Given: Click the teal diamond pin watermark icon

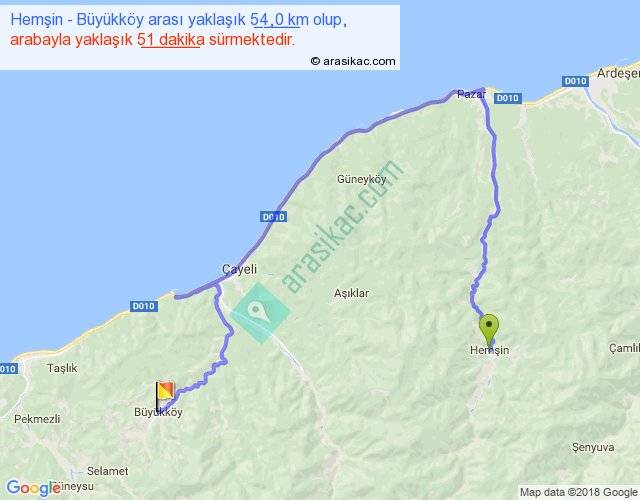Looking at the screenshot, I should [259, 313].
